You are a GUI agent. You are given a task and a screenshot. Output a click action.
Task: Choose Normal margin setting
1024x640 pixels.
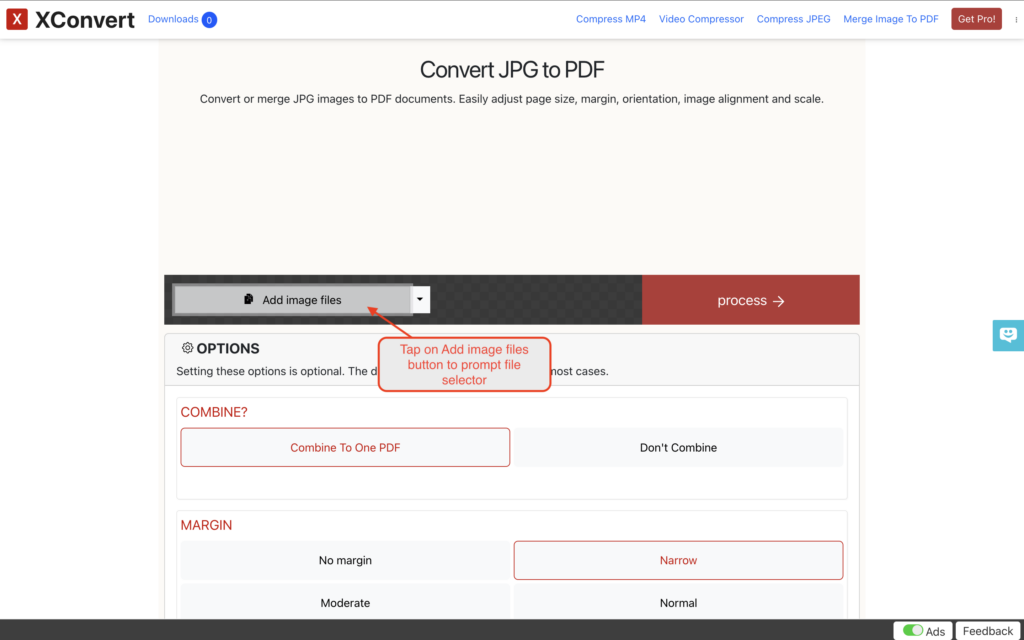(678, 603)
